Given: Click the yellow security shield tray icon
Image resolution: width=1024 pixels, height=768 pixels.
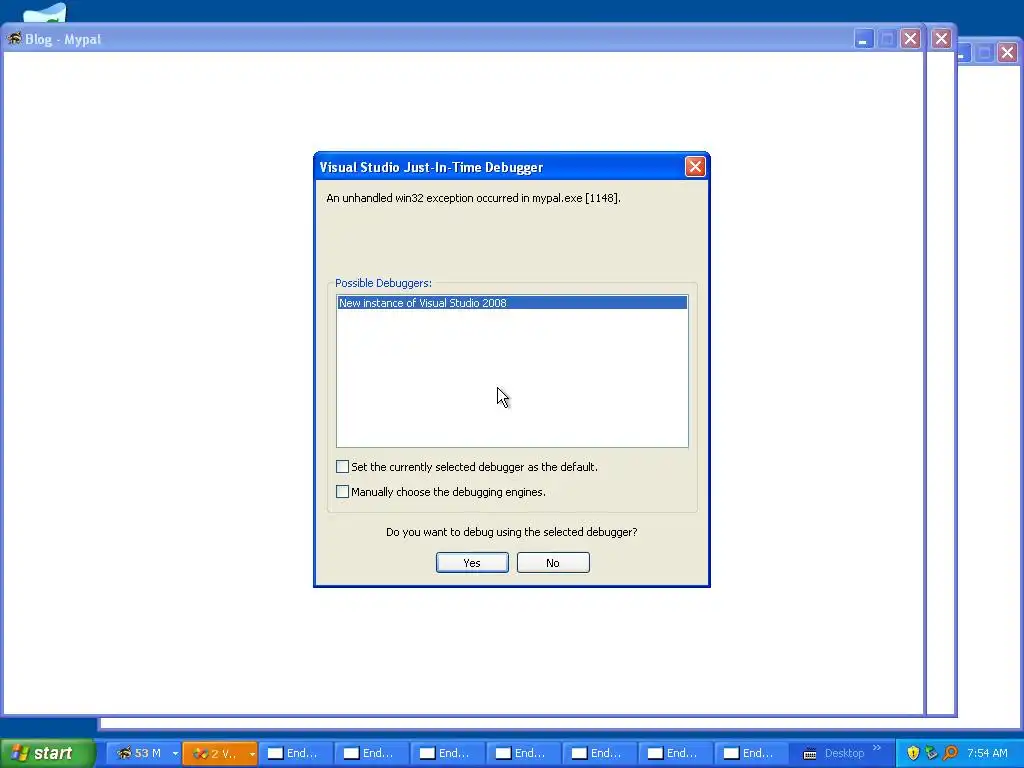Looking at the screenshot, I should pos(913,753).
